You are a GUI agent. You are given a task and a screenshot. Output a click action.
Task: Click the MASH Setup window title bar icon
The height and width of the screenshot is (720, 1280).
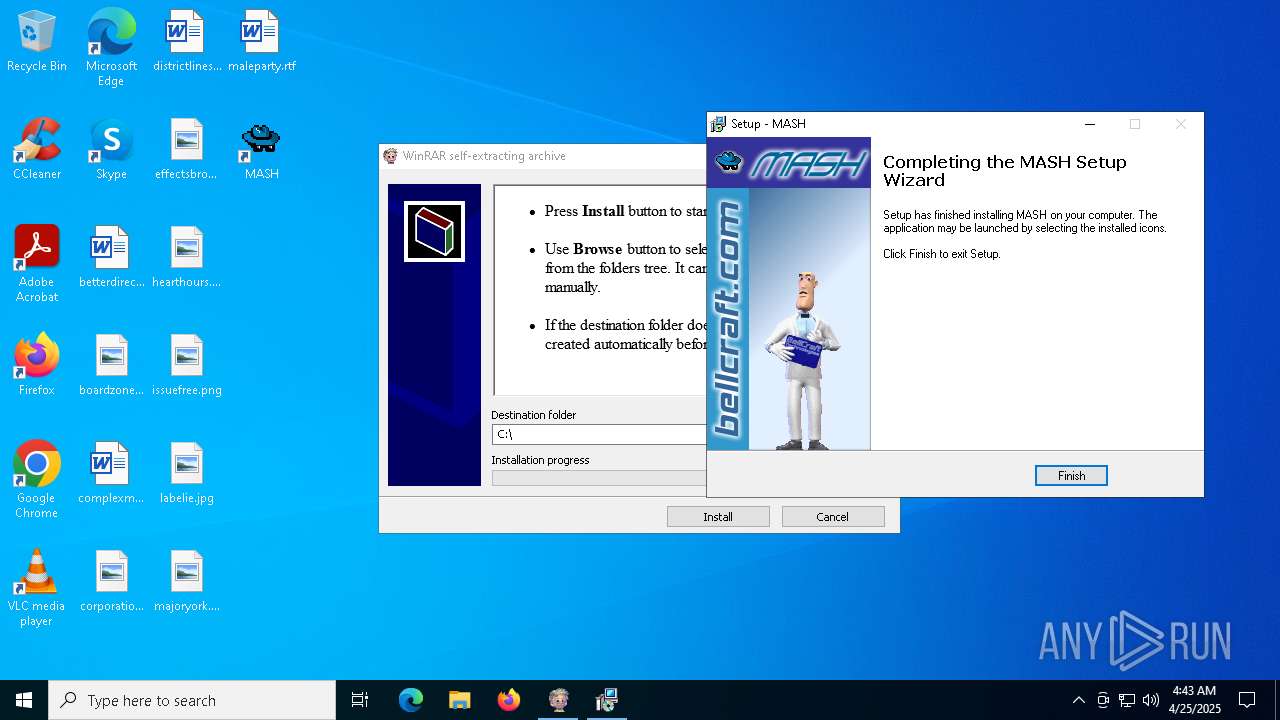tap(718, 124)
